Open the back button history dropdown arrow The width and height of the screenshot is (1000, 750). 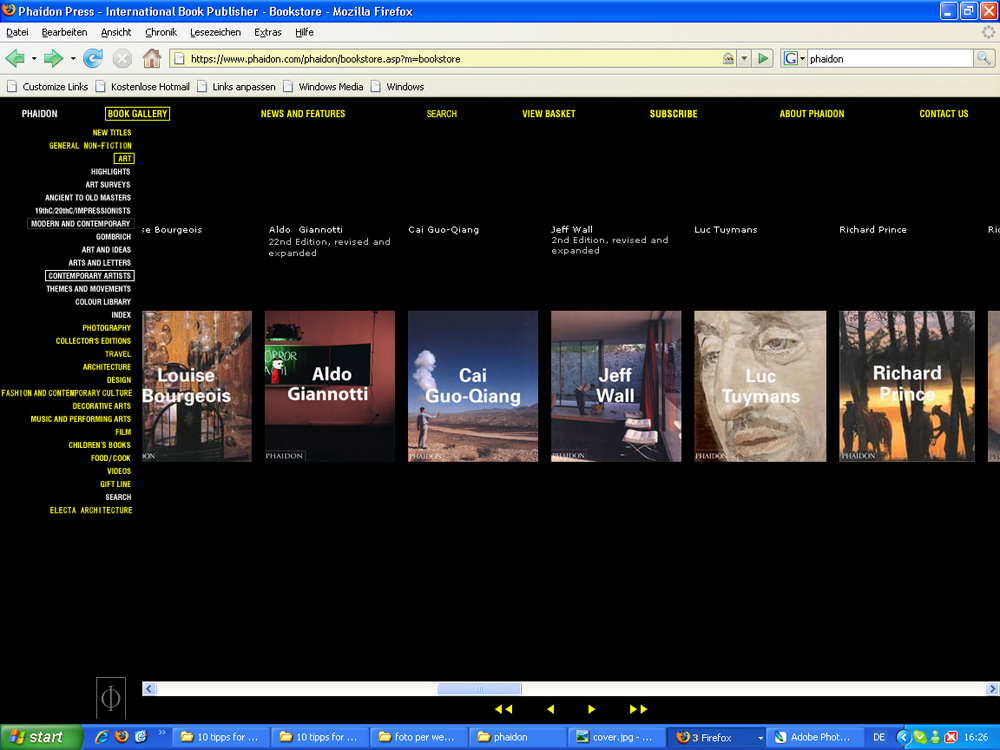pos(34,58)
